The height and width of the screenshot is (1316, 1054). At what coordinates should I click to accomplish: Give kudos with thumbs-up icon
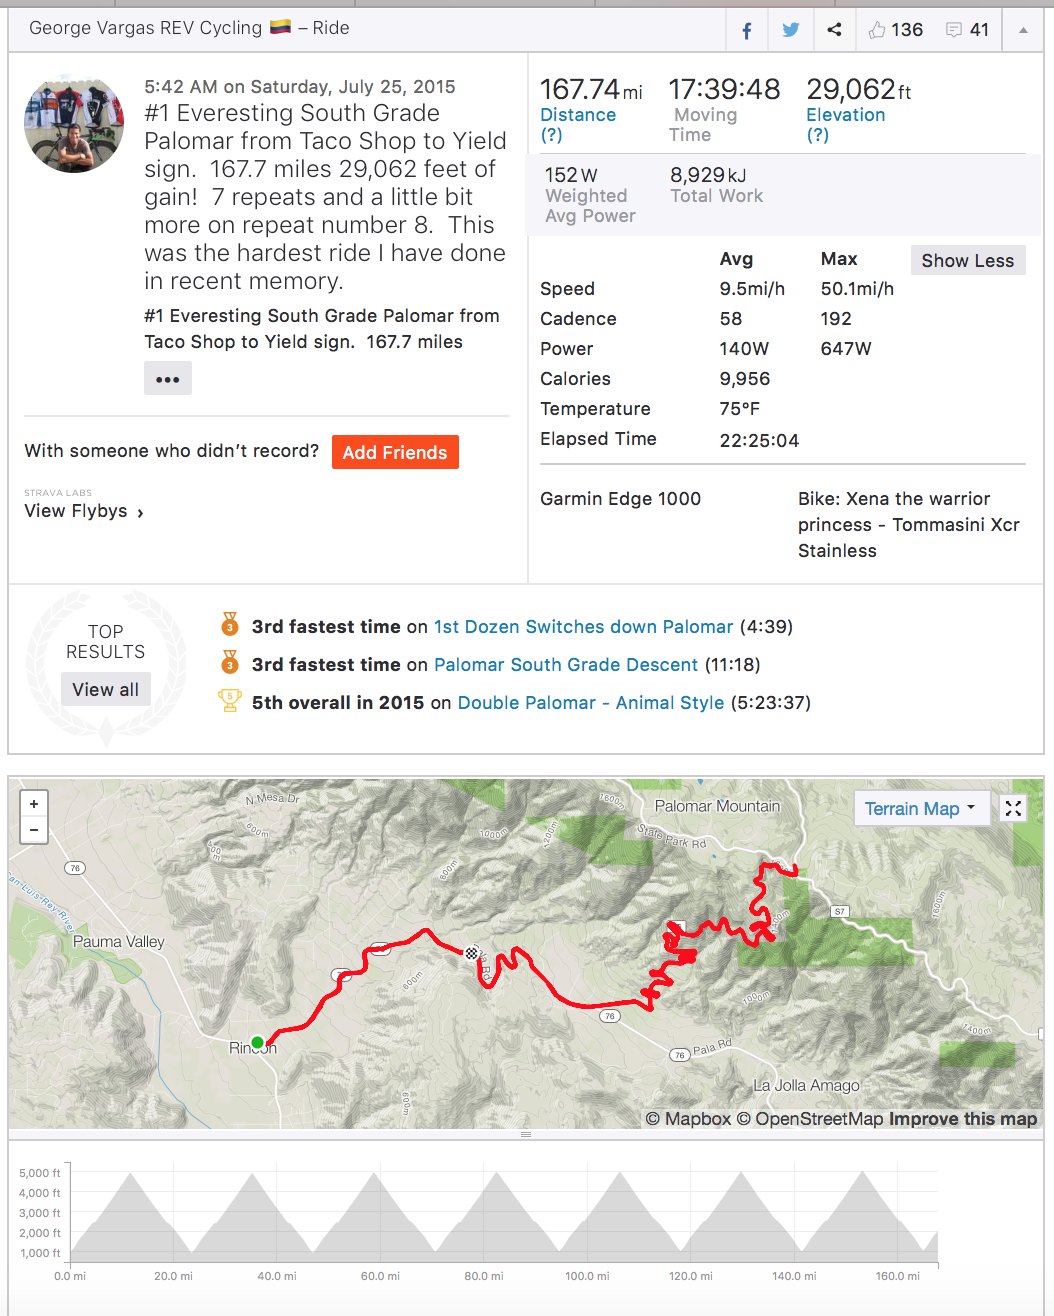coord(877,30)
